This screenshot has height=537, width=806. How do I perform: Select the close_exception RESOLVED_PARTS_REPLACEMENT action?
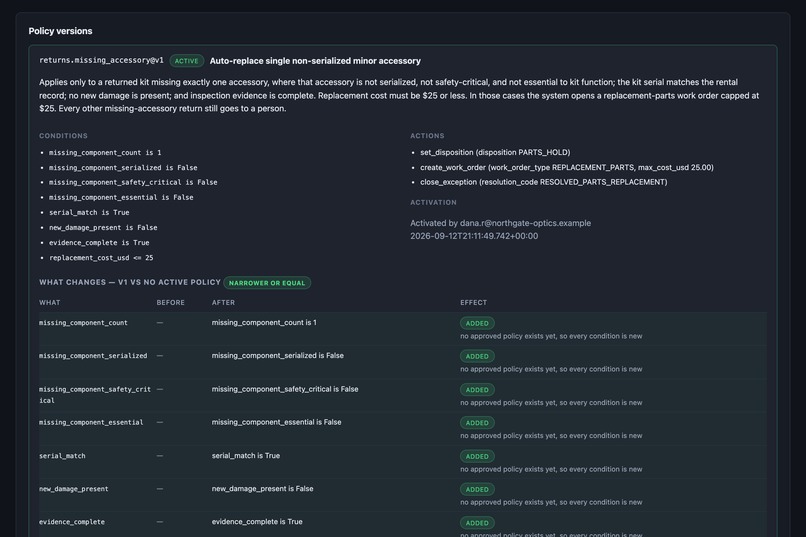coord(543,182)
